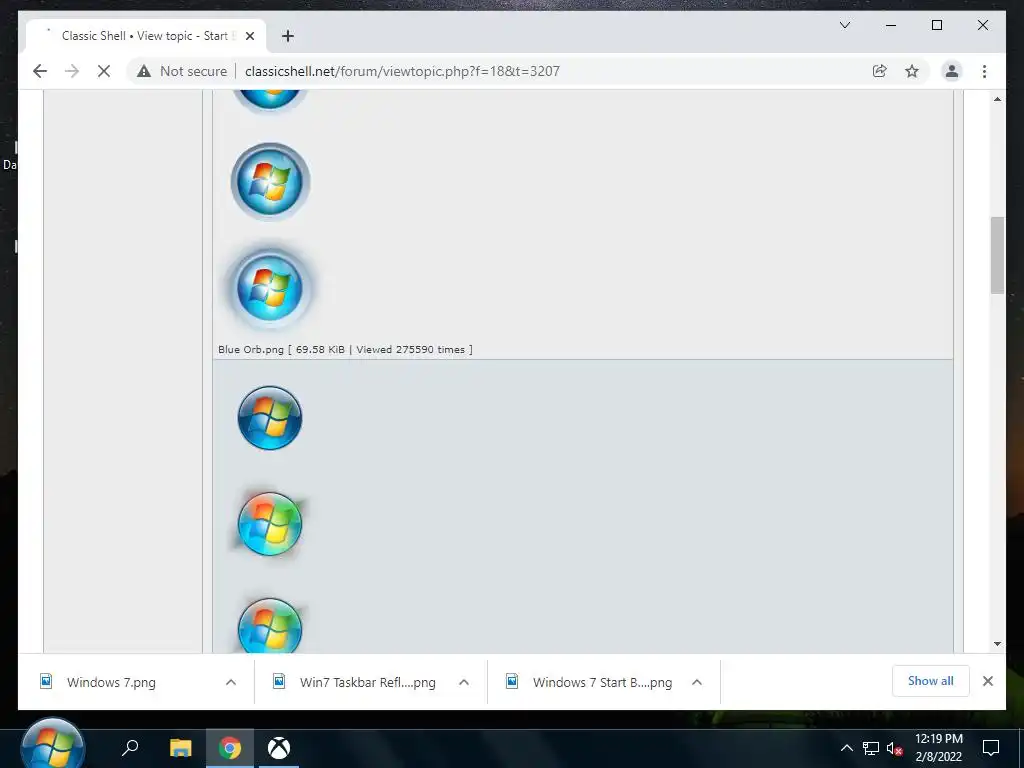Click the scrollbar up arrow
The height and width of the screenshot is (768, 1024).
point(997,99)
